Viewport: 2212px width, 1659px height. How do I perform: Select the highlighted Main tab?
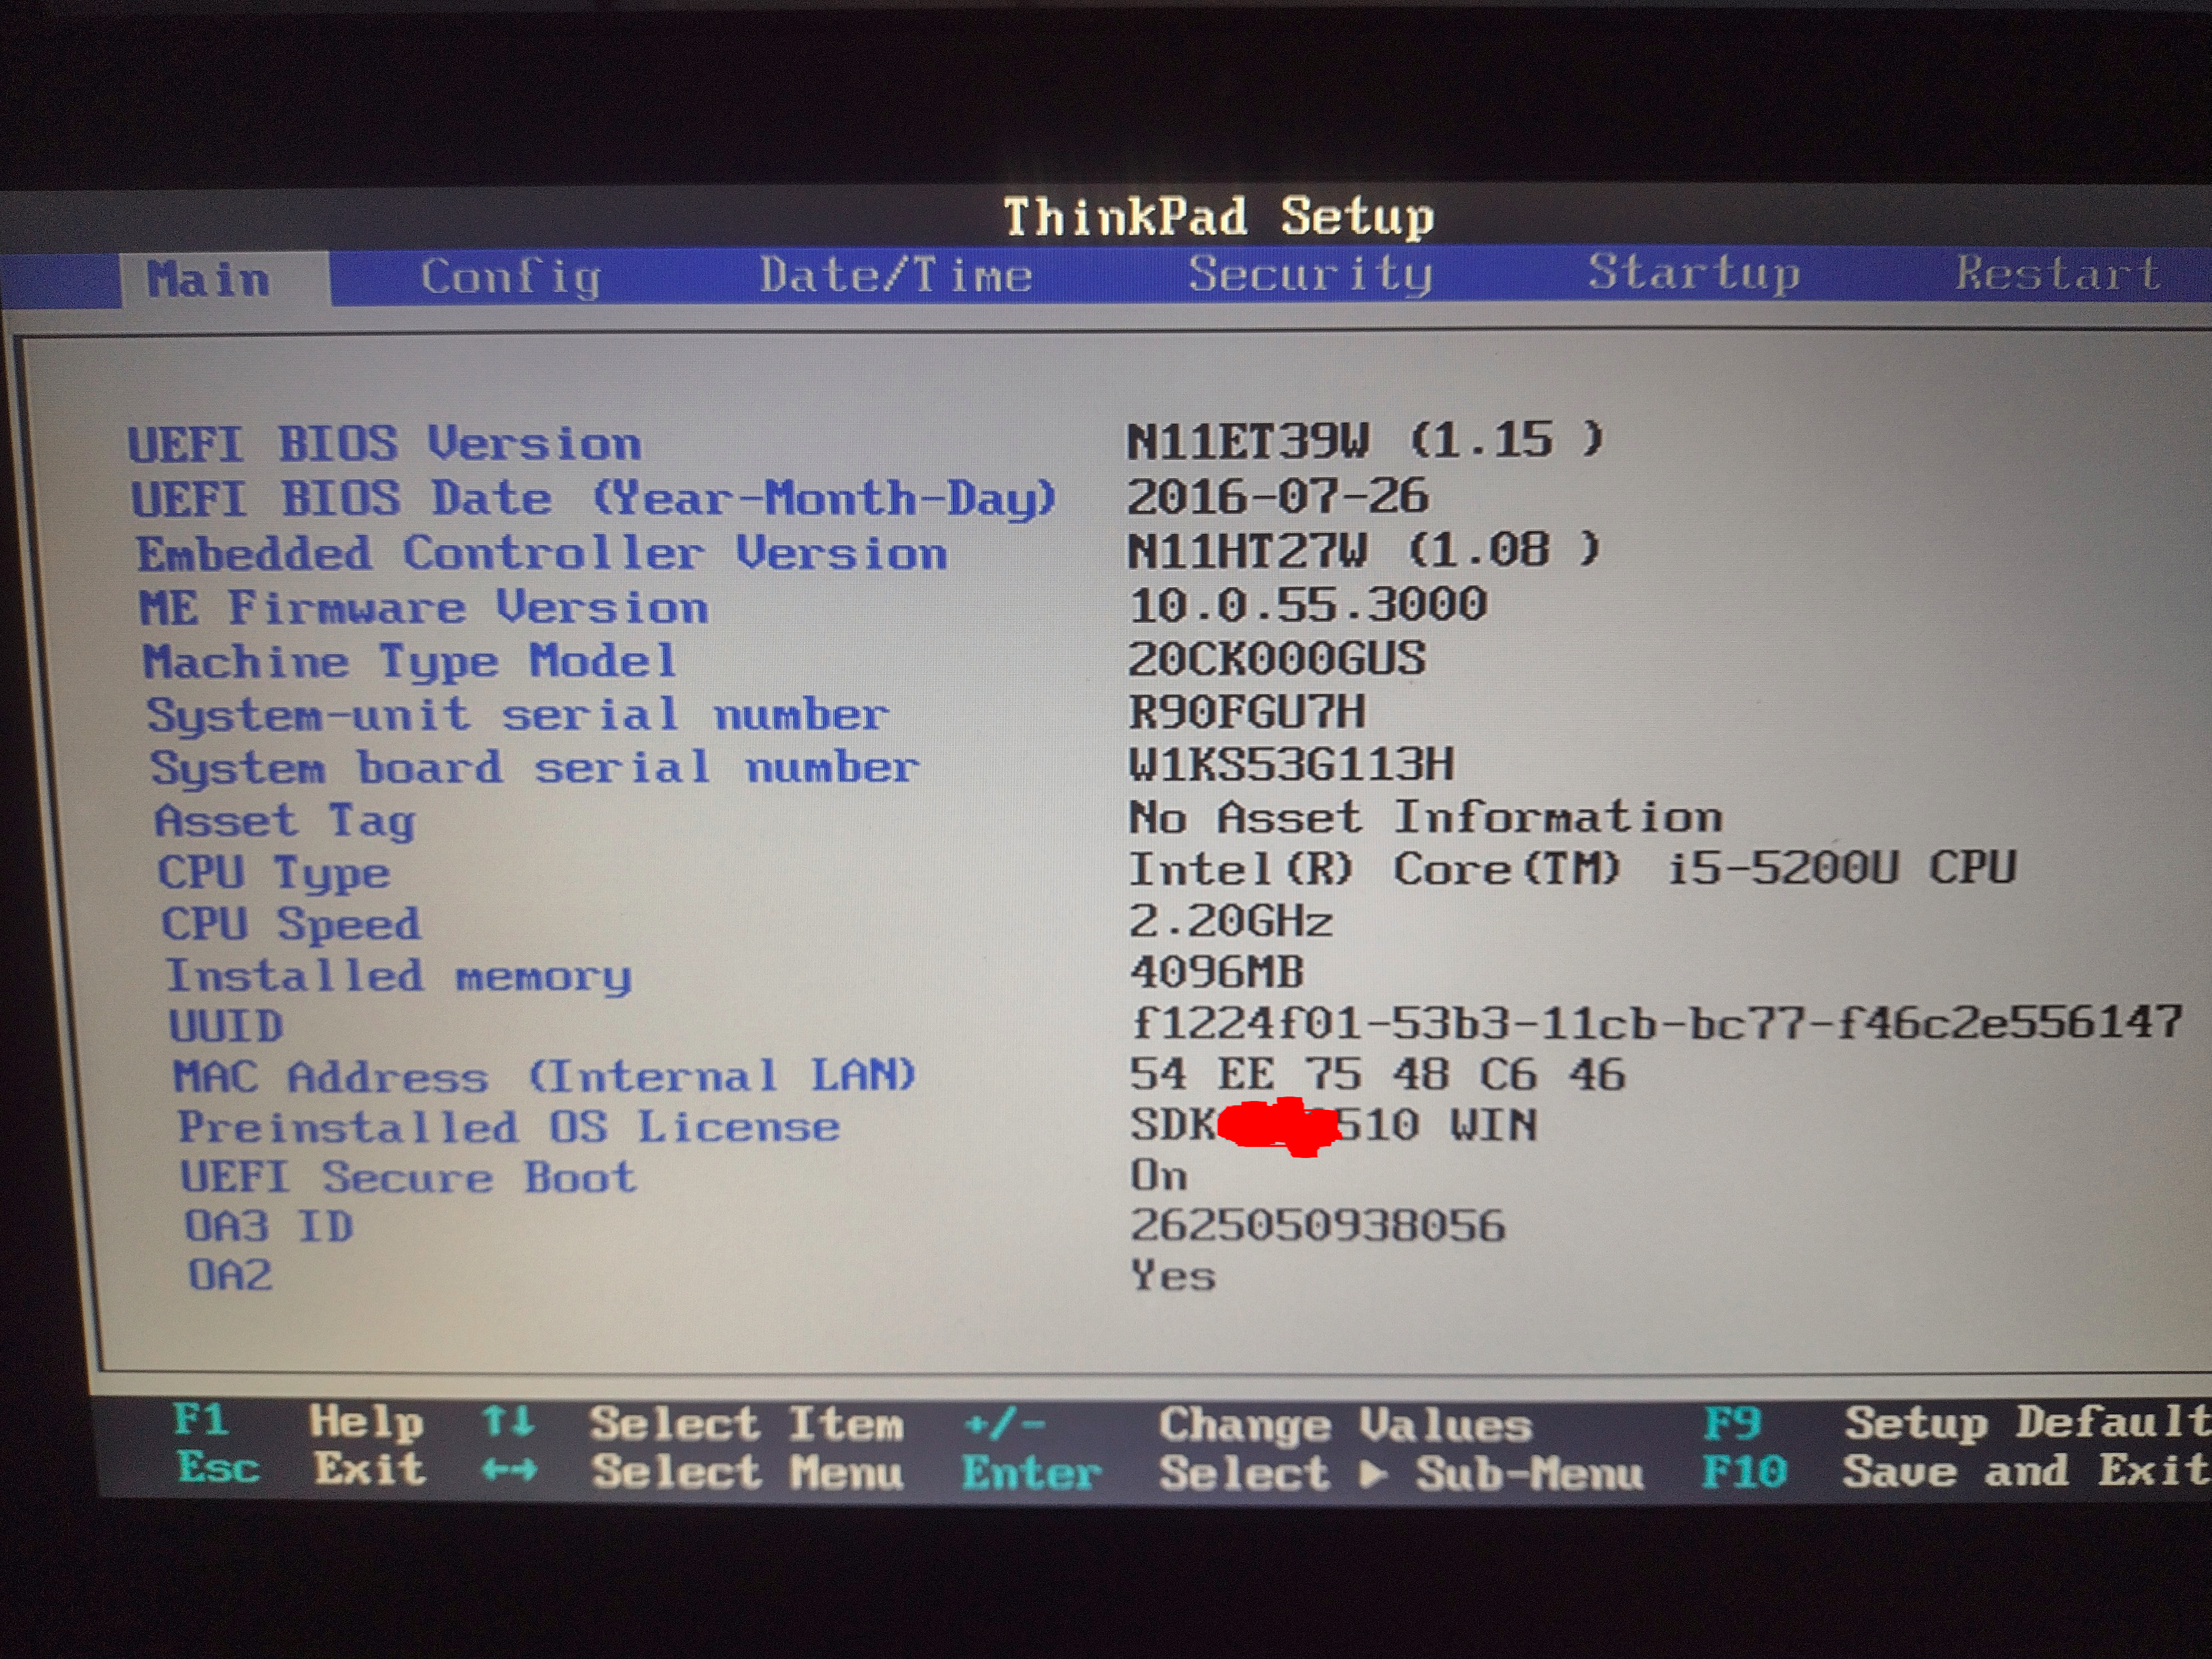(x=208, y=279)
